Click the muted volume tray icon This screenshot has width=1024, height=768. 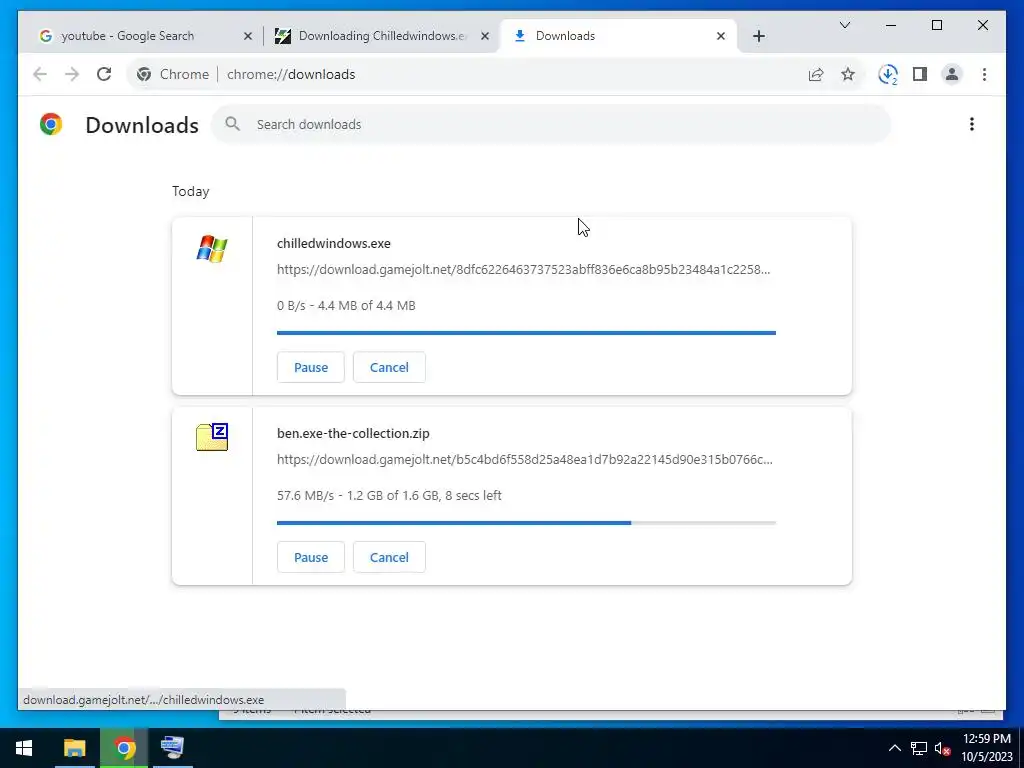pyautogui.click(x=942, y=748)
